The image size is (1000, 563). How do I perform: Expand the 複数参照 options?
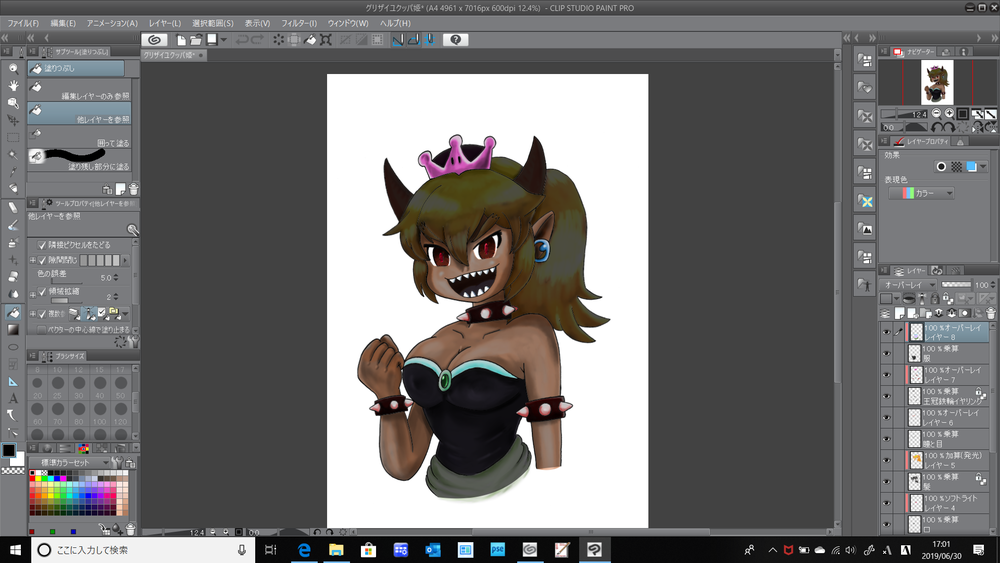tap(33, 314)
